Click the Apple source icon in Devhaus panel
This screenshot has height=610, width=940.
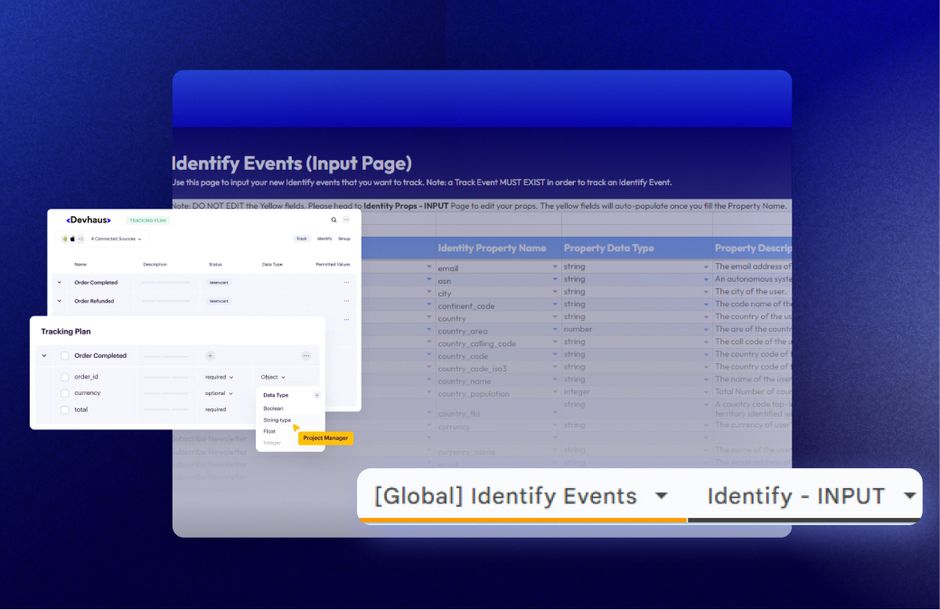pos(73,238)
